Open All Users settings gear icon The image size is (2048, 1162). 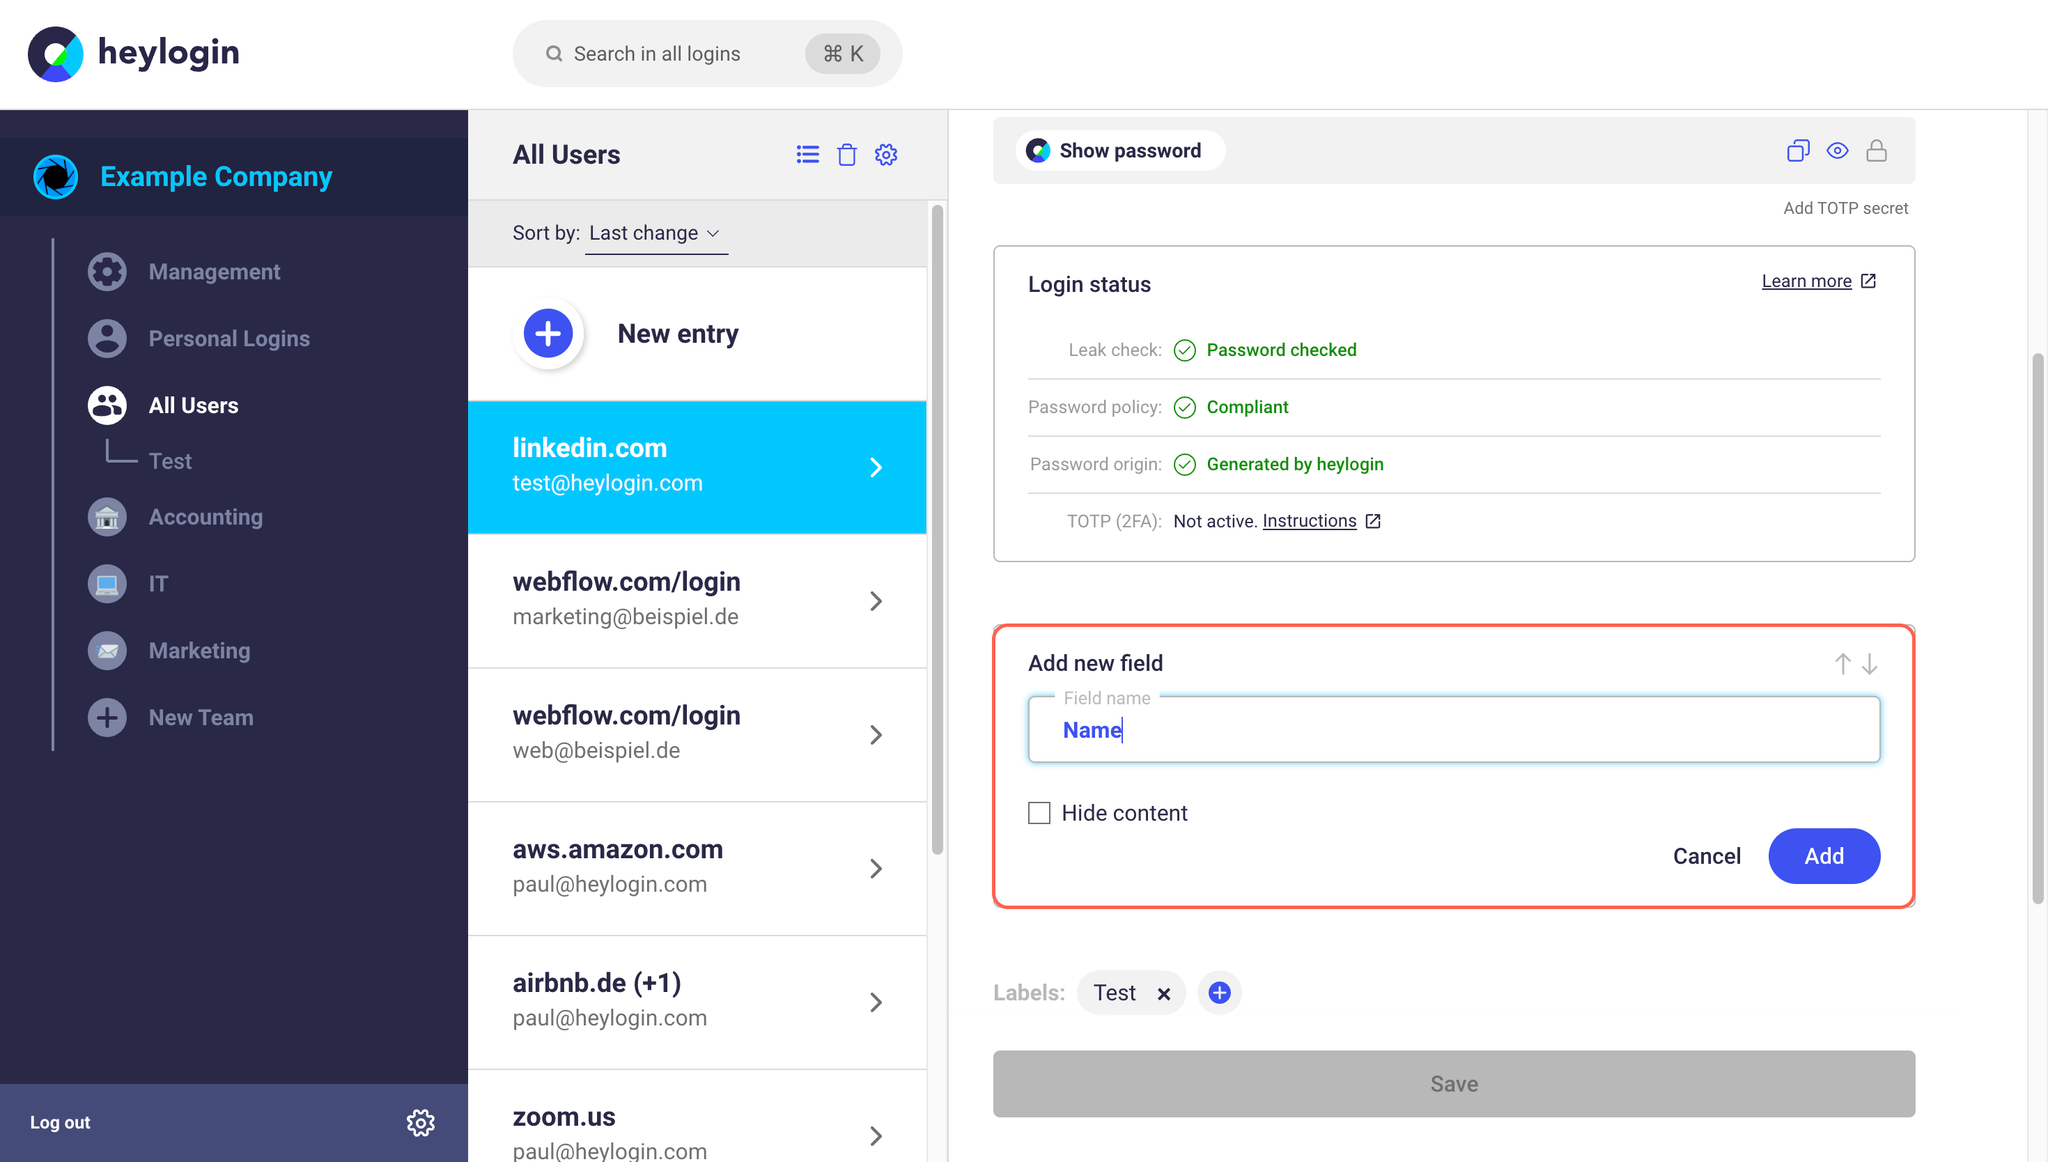[x=886, y=155]
